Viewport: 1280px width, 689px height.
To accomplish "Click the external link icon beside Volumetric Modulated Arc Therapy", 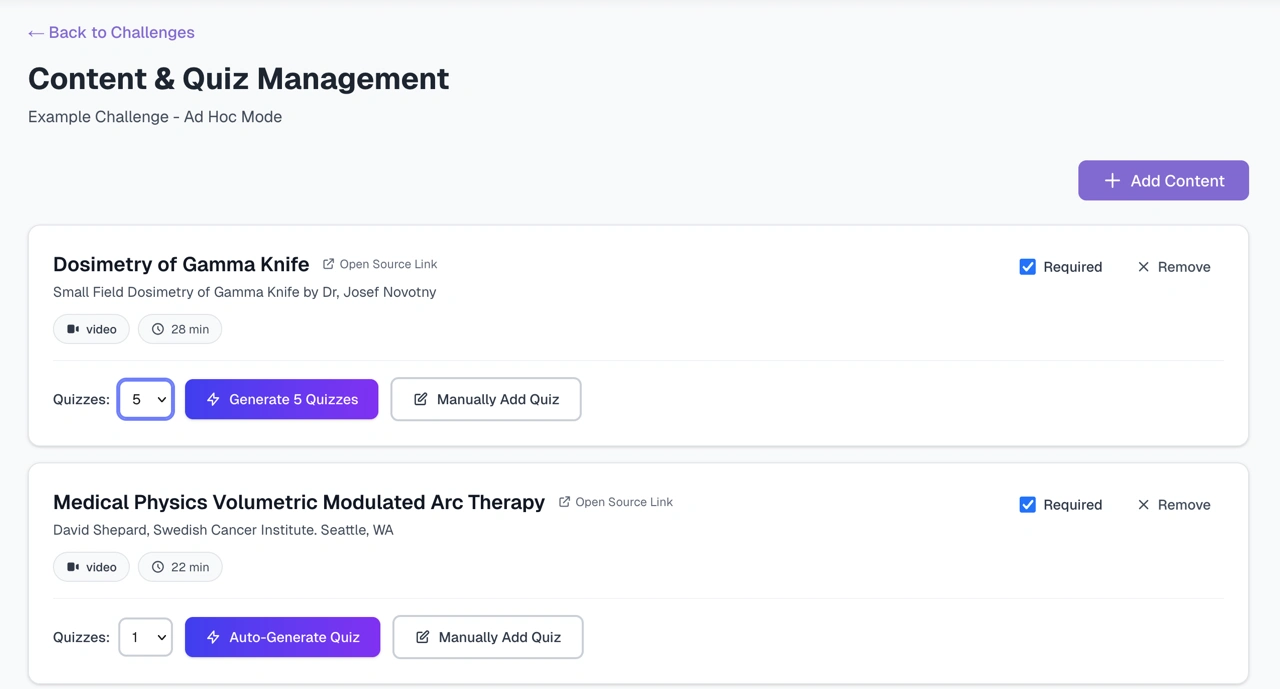I will point(564,502).
